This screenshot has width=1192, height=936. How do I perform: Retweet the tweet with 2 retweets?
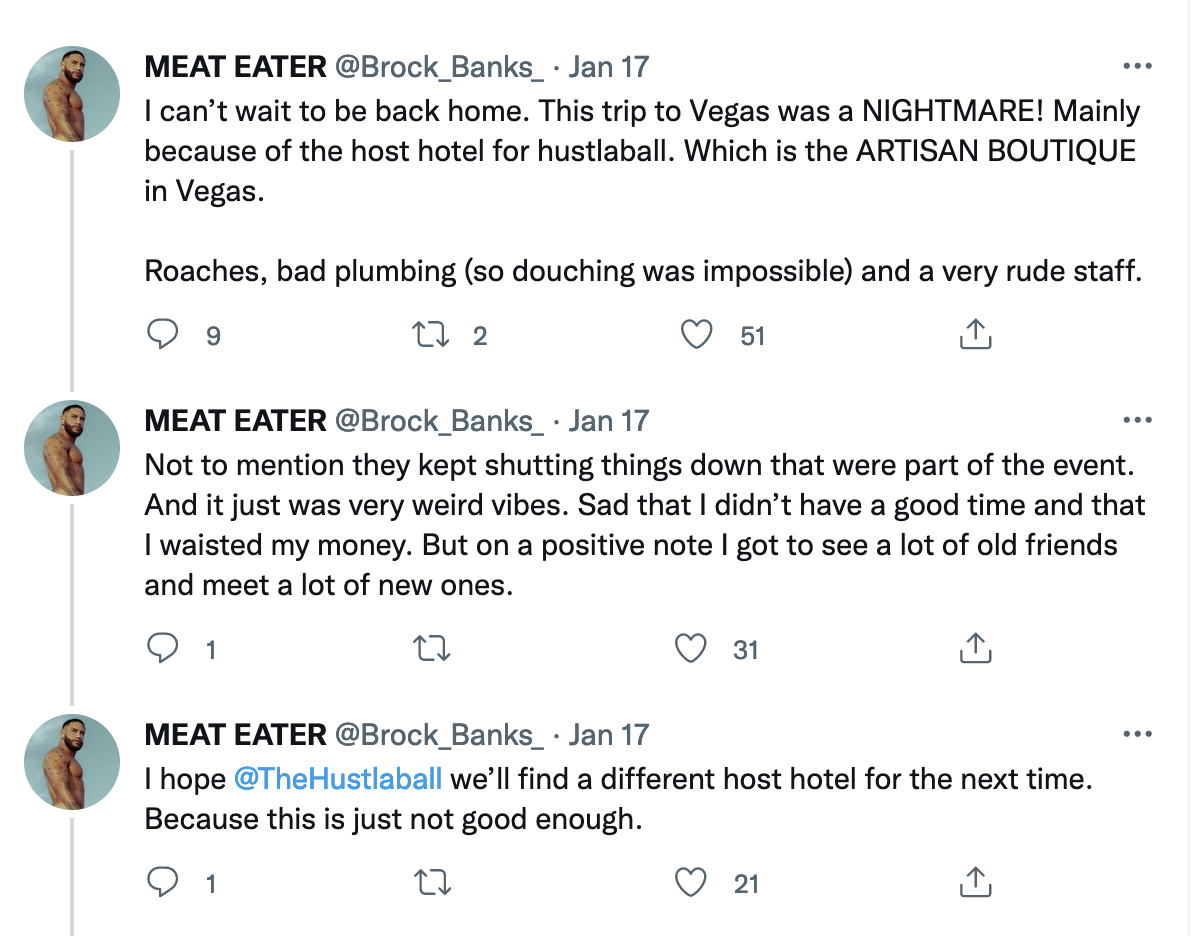pyautogui.click(x=431, y=335)
